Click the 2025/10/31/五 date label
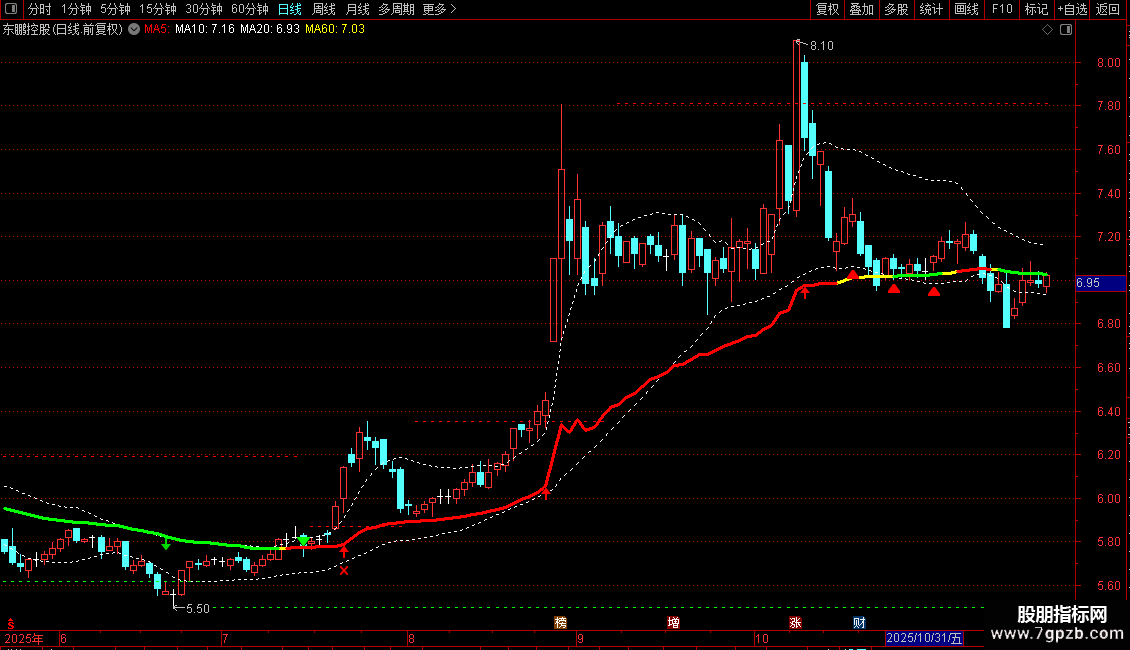The height and width of the screenshot is (650, 1130). click(x=924, y=638)
